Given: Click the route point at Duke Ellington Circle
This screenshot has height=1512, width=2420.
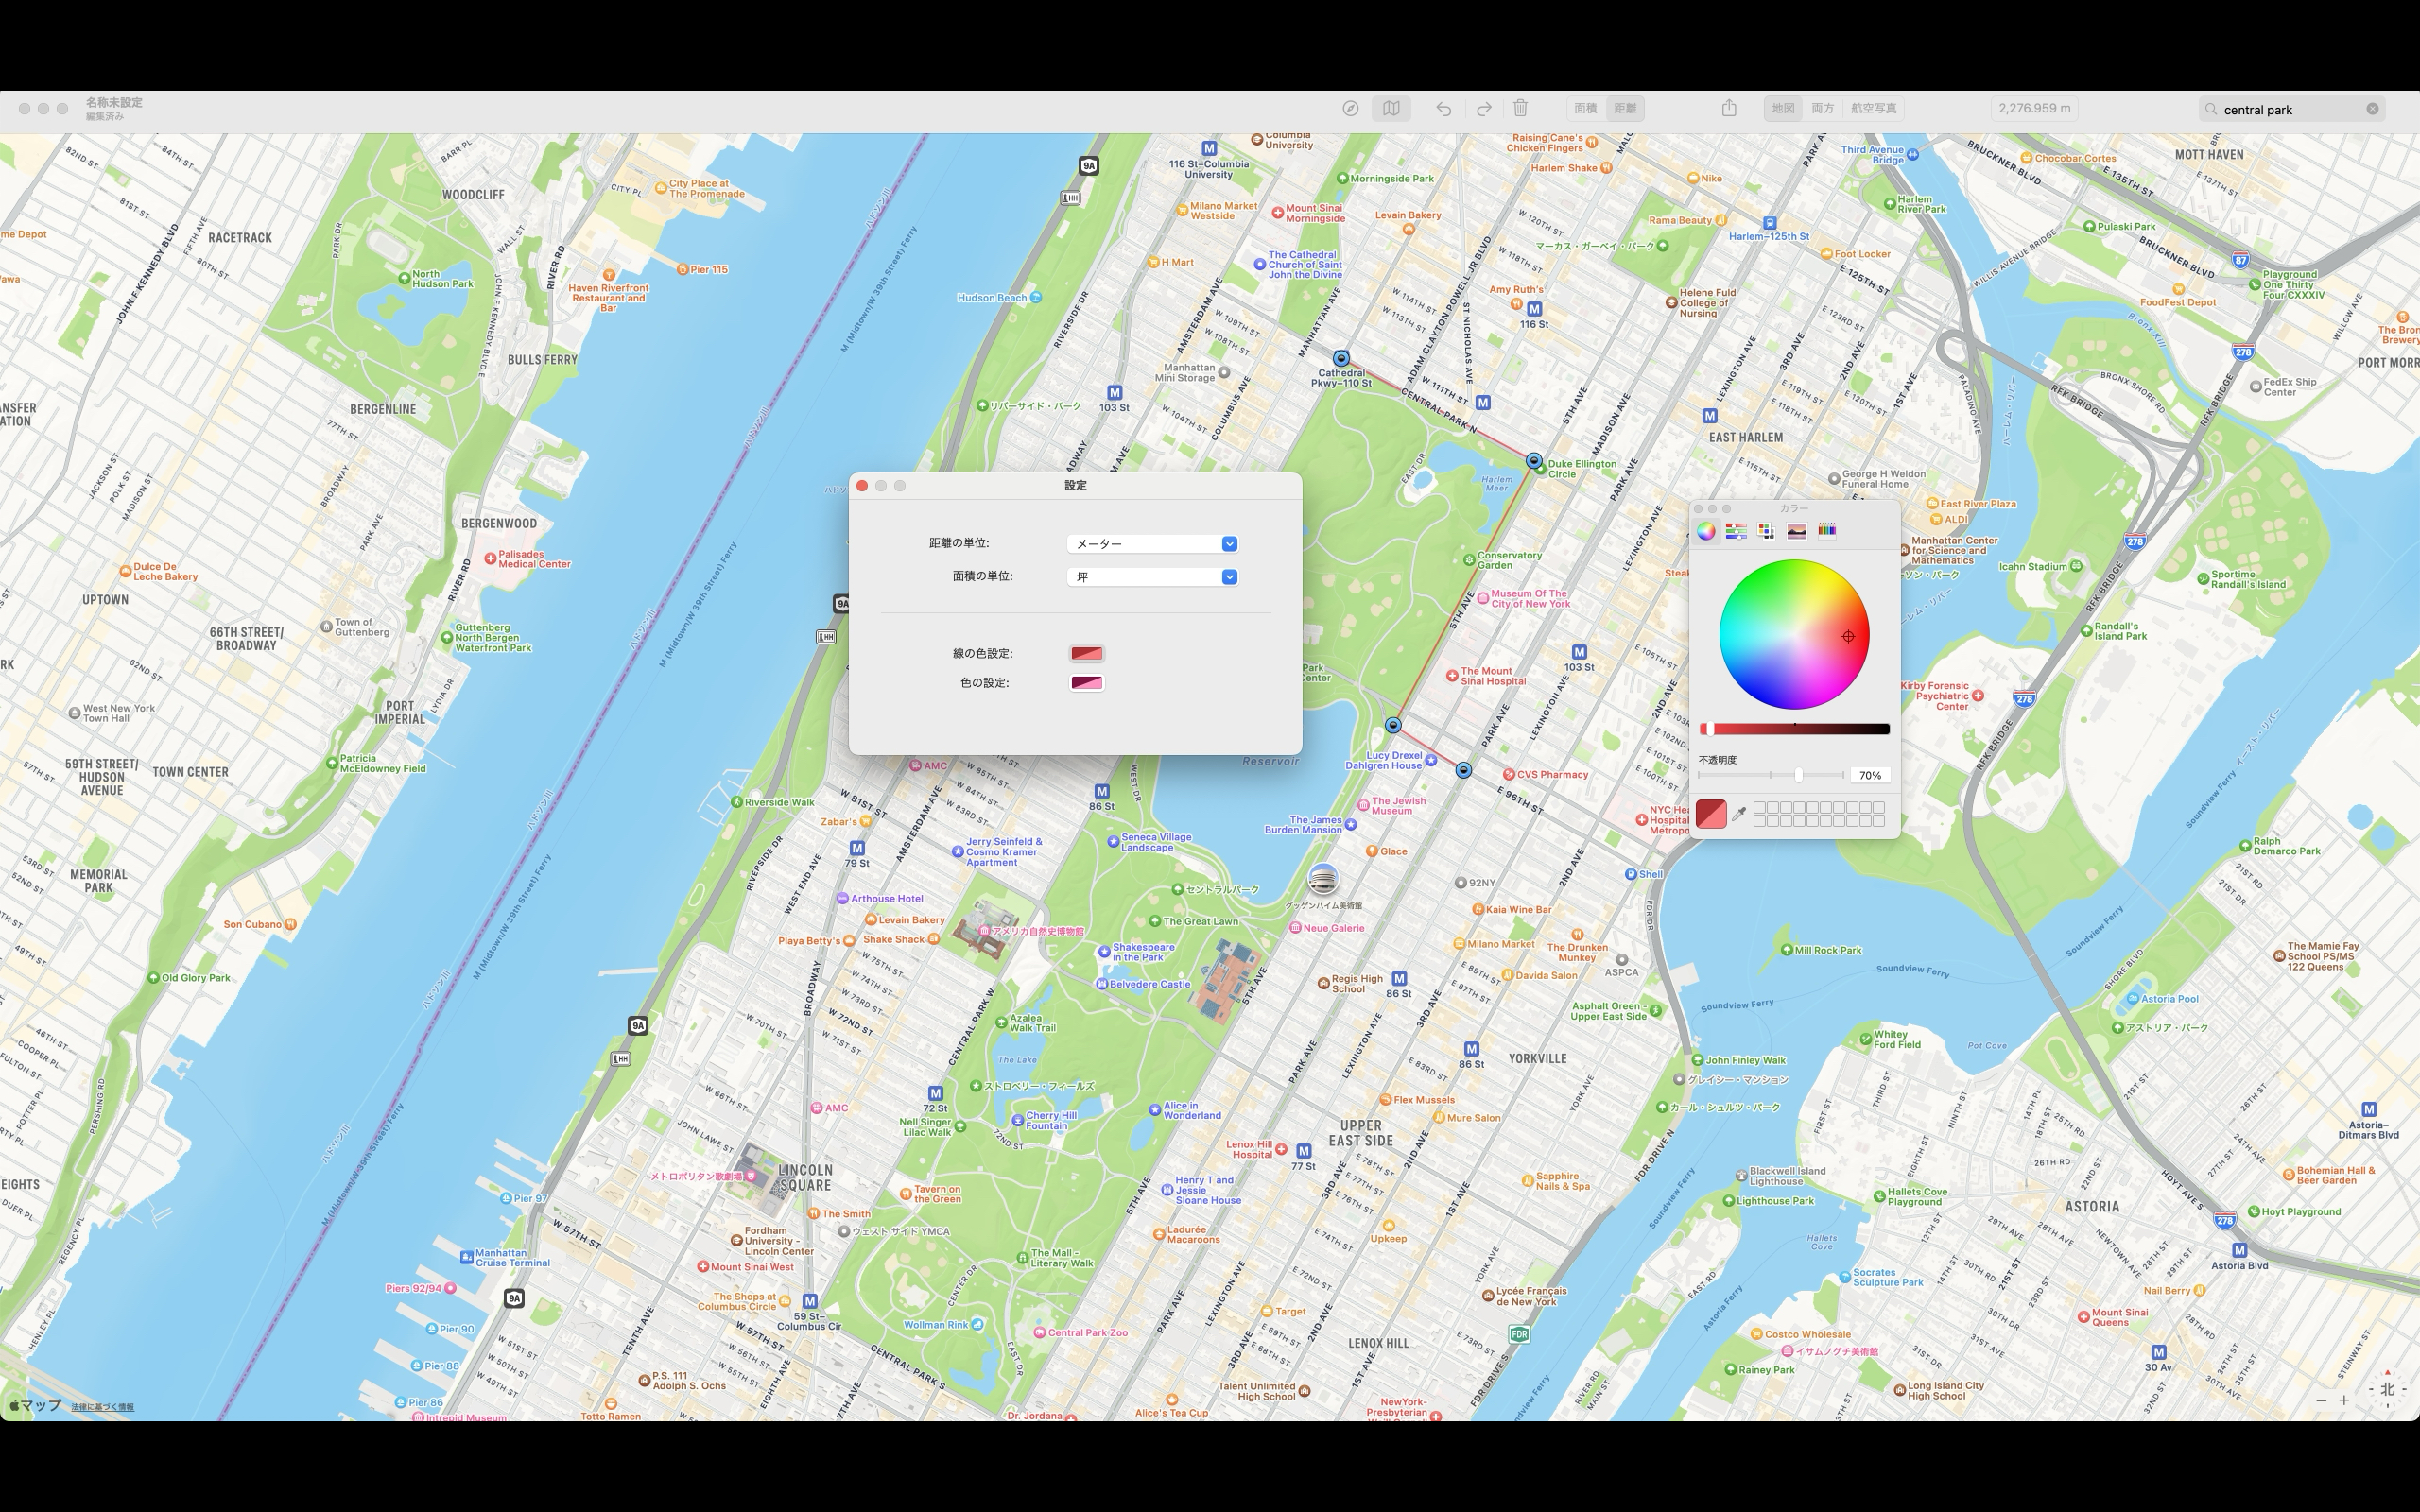Looking at the screenshot, I should tap(1534, 461).
